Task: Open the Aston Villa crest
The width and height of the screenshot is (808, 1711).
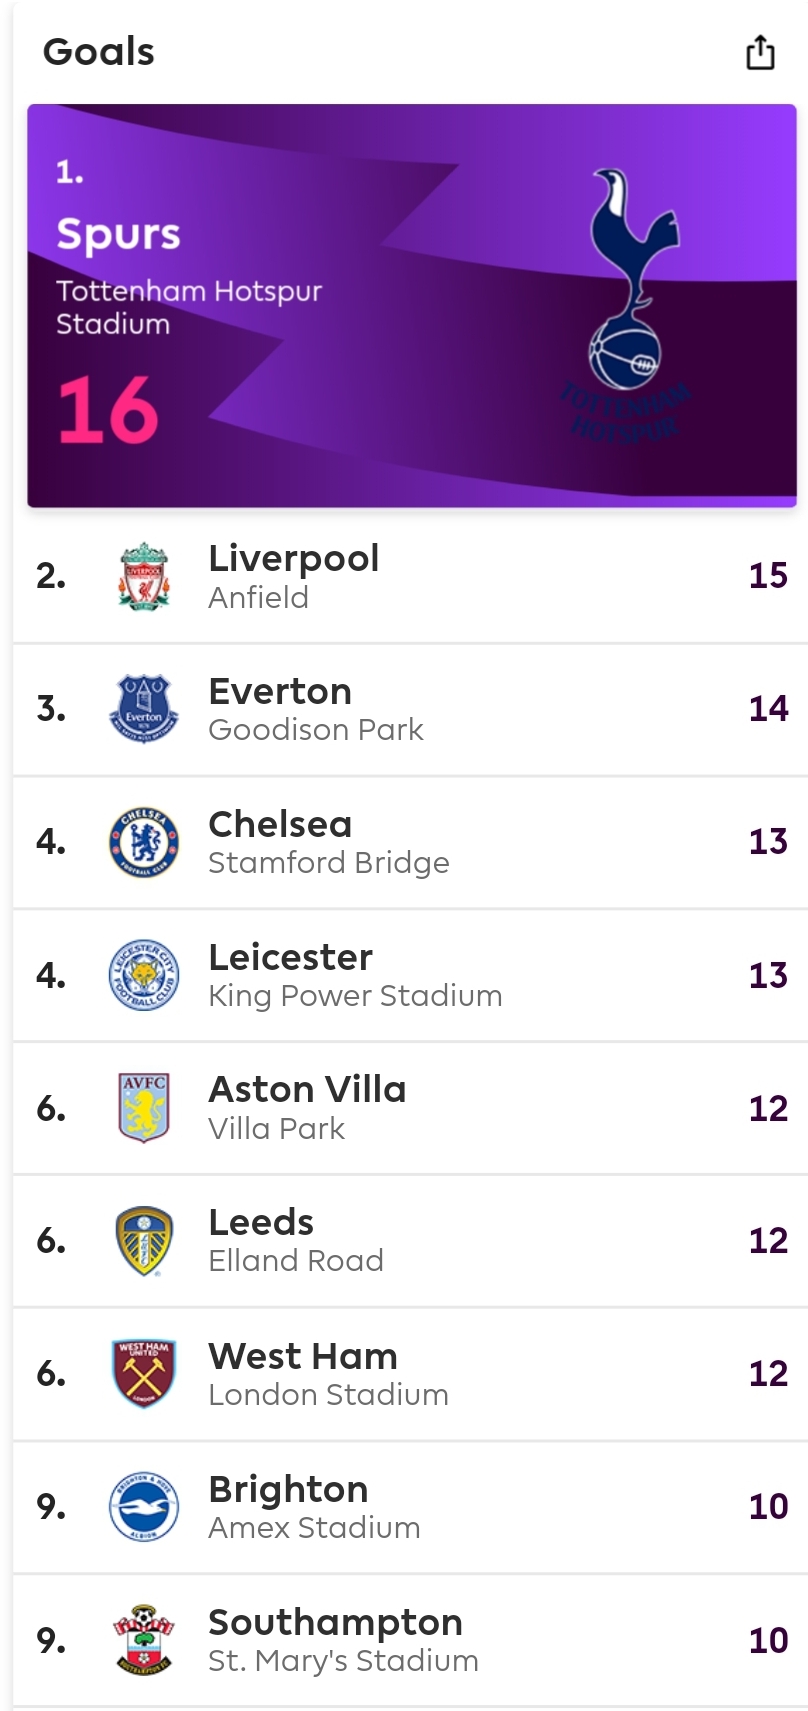Action: (144, 1108)
